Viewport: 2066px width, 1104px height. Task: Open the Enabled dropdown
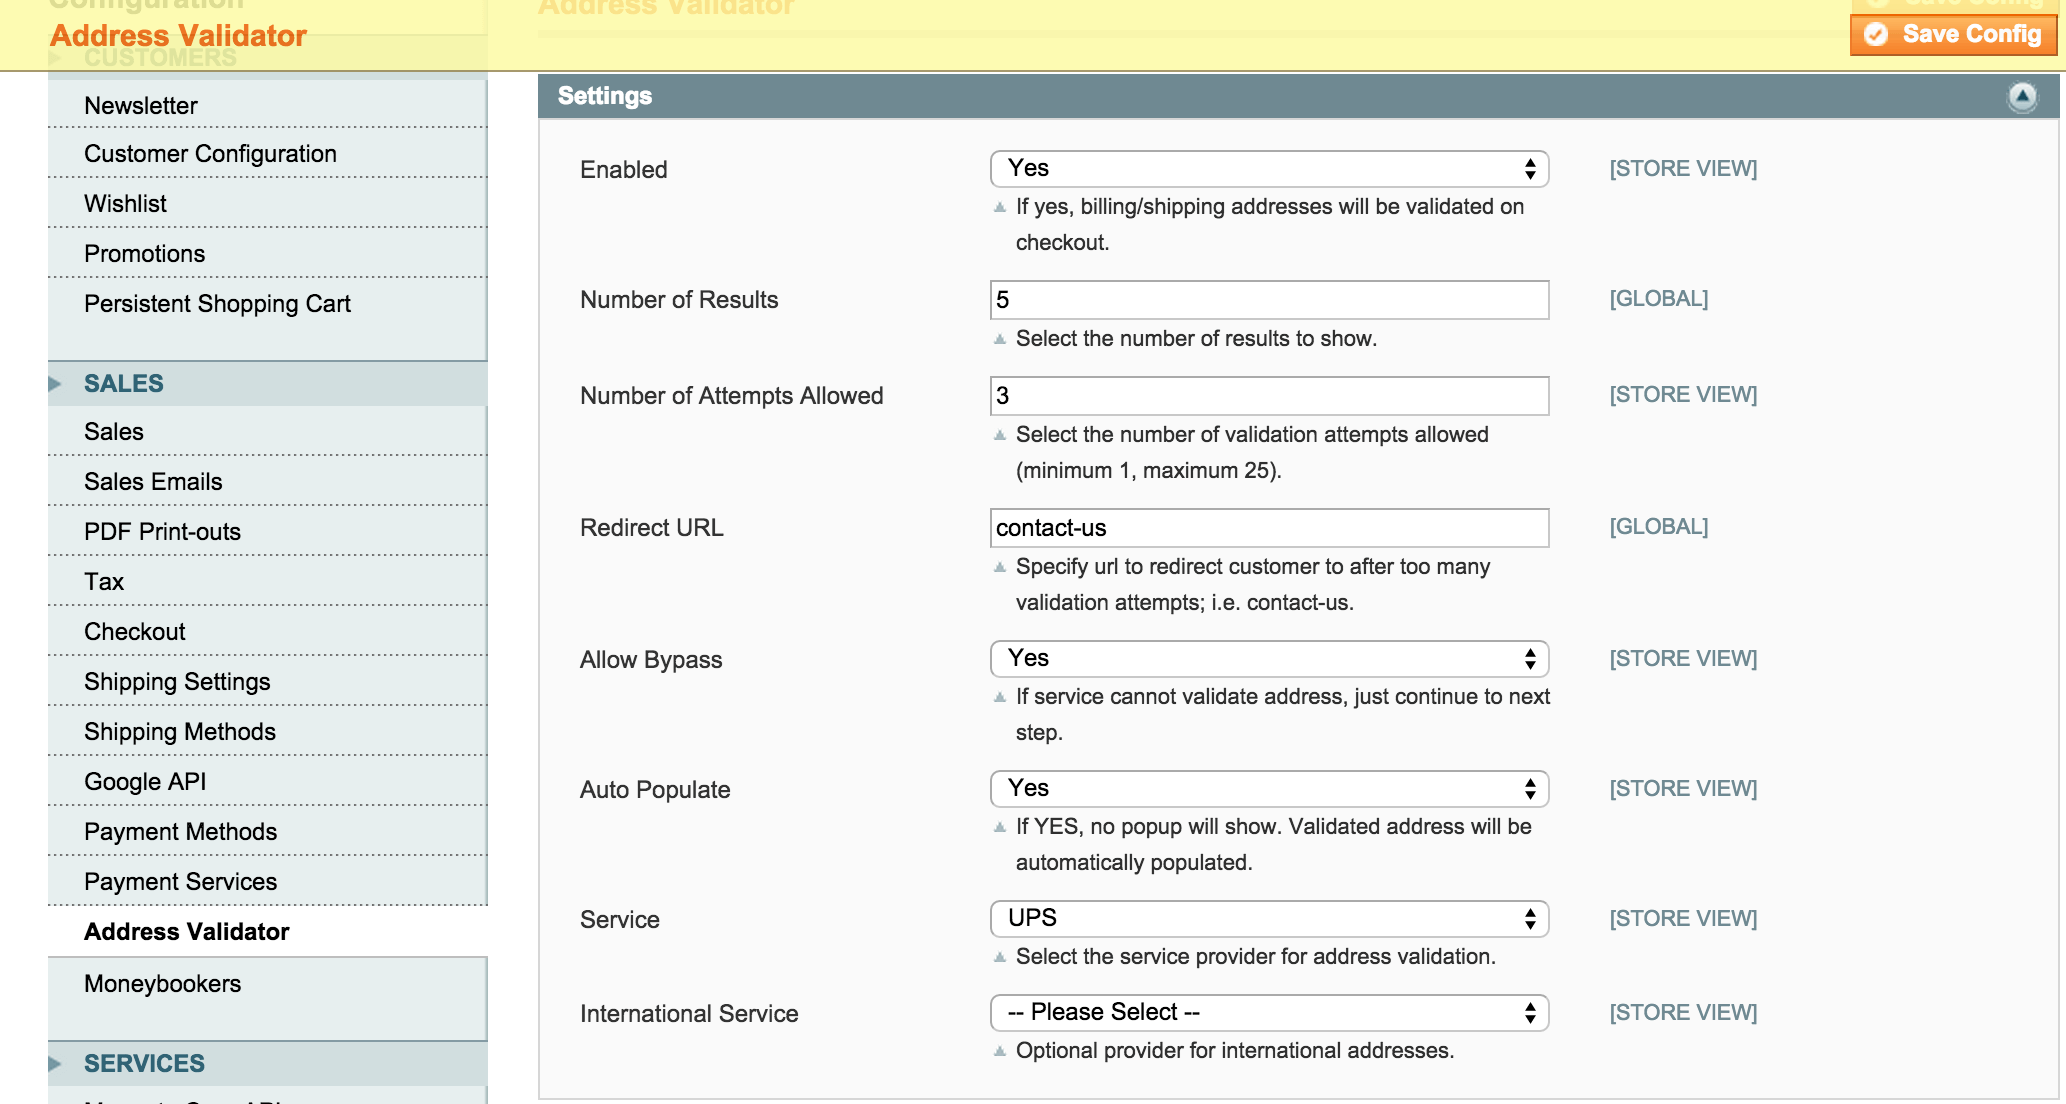click(x=1268, y=169)
